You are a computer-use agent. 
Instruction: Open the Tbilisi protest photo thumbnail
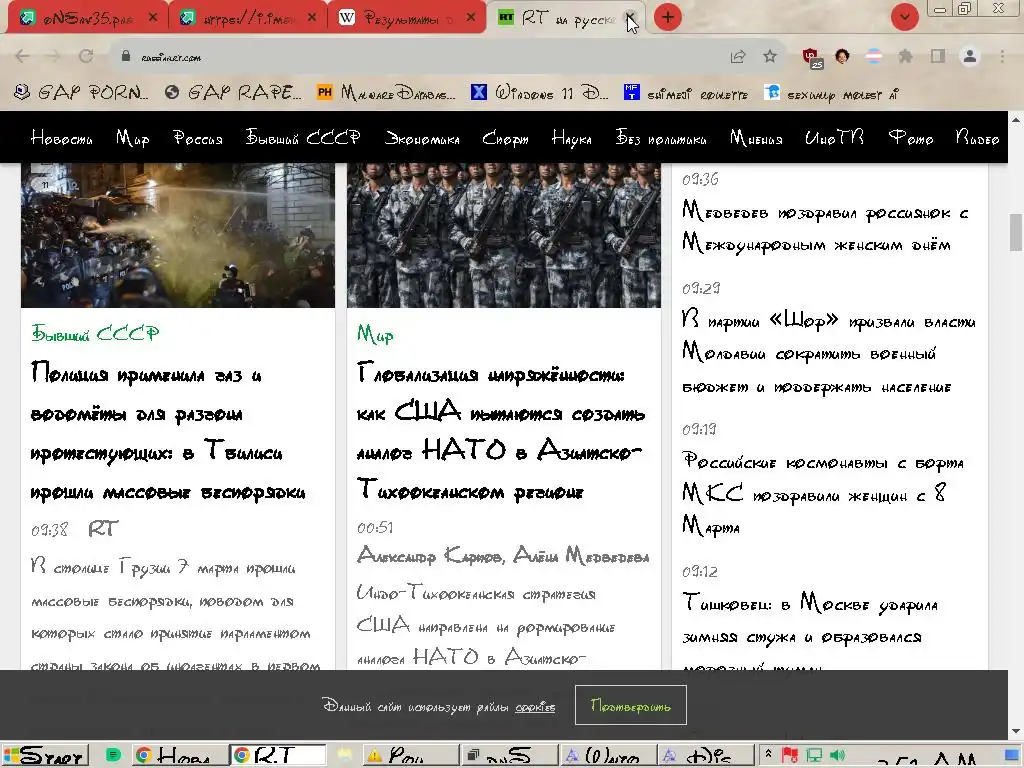178,235
